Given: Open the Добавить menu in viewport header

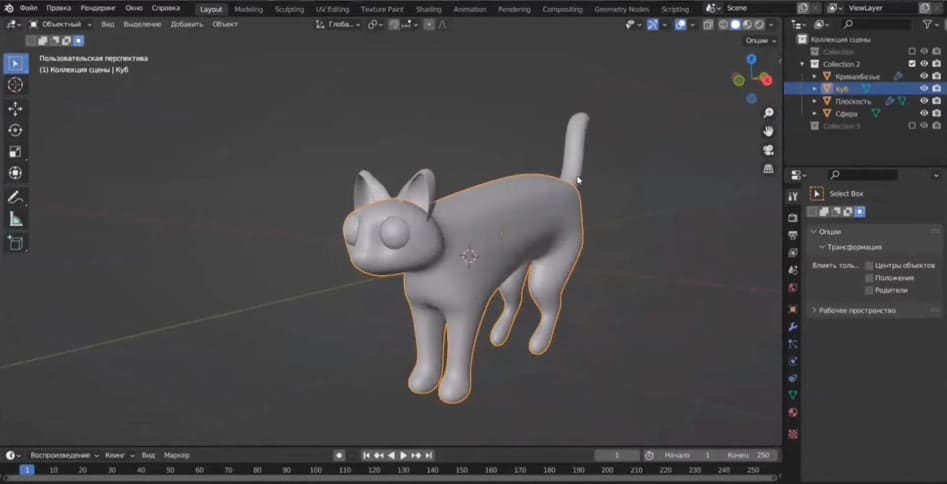Looking at the screenshot, I should pyautogui.click(x=187, y=25).
